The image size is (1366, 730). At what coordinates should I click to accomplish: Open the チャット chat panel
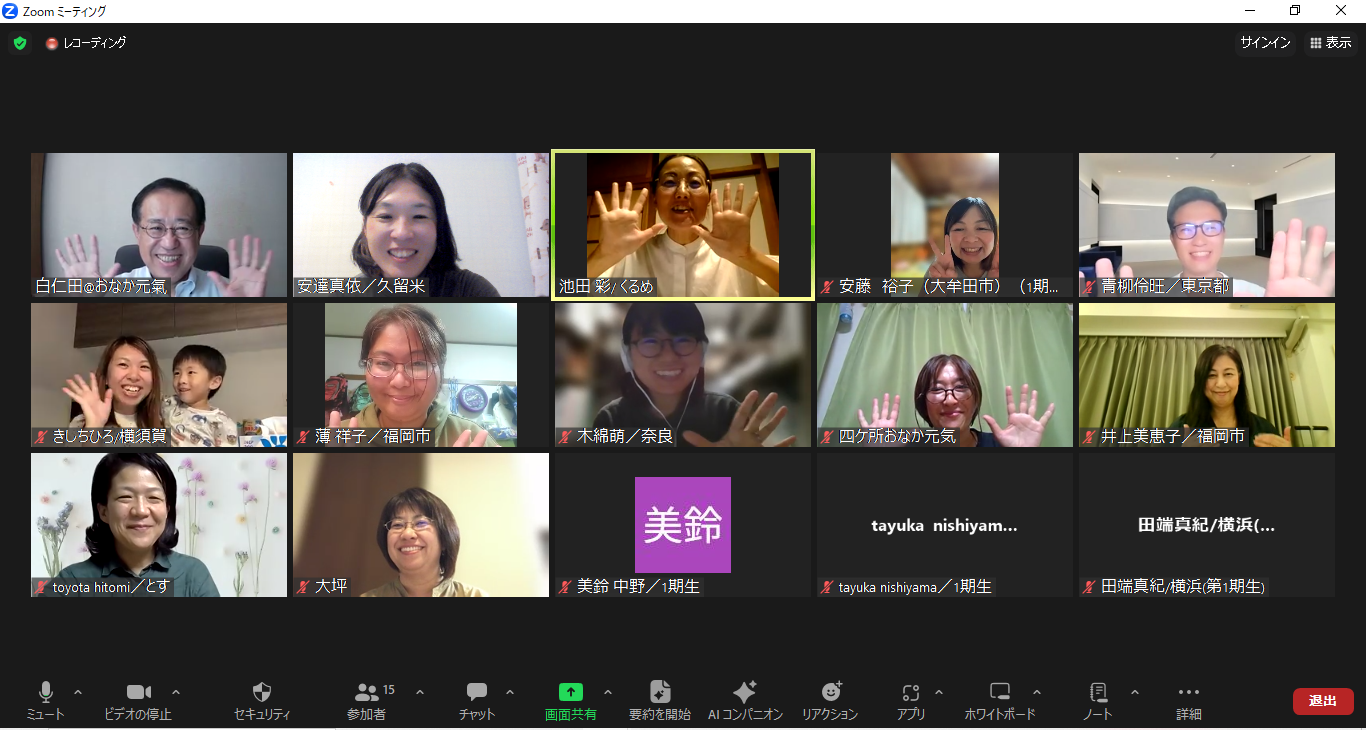477,701
